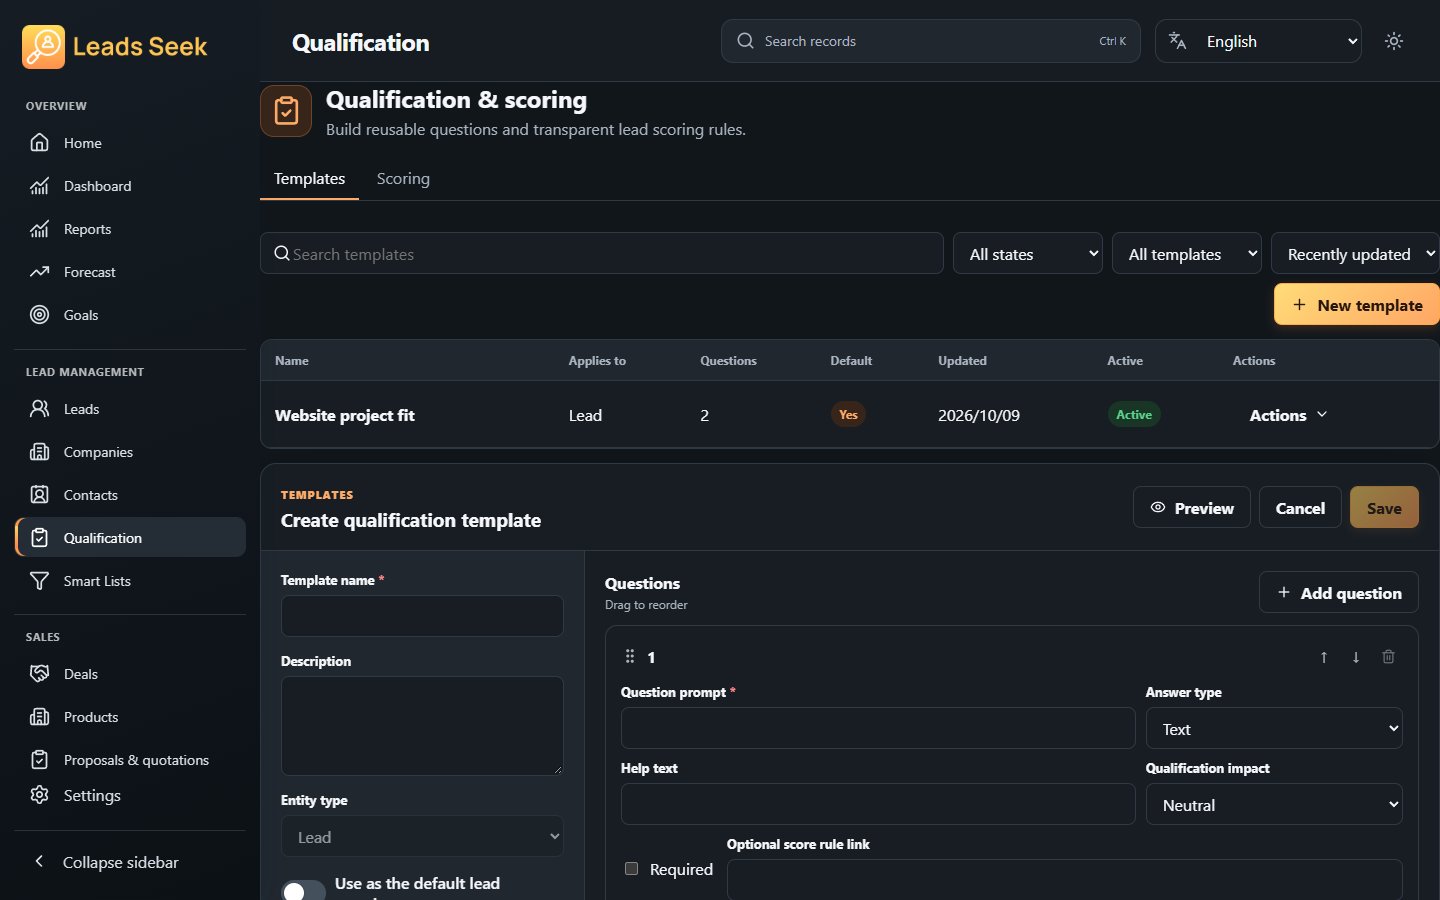Go to Contacts

tap(130, 495)
